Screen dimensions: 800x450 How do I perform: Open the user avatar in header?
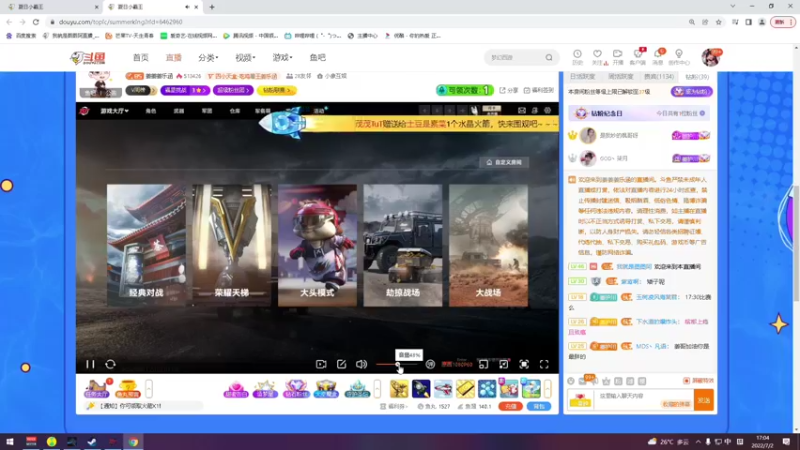tap(711, 58)
